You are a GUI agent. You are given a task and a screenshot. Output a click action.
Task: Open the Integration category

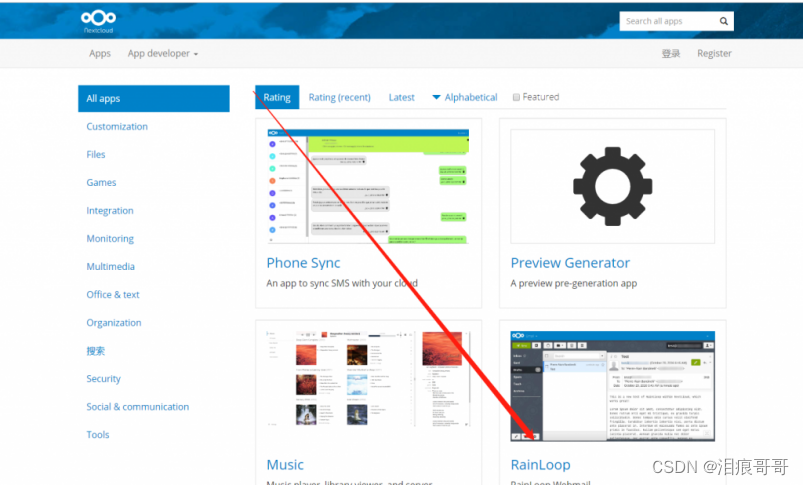click(x=110, y=211)
